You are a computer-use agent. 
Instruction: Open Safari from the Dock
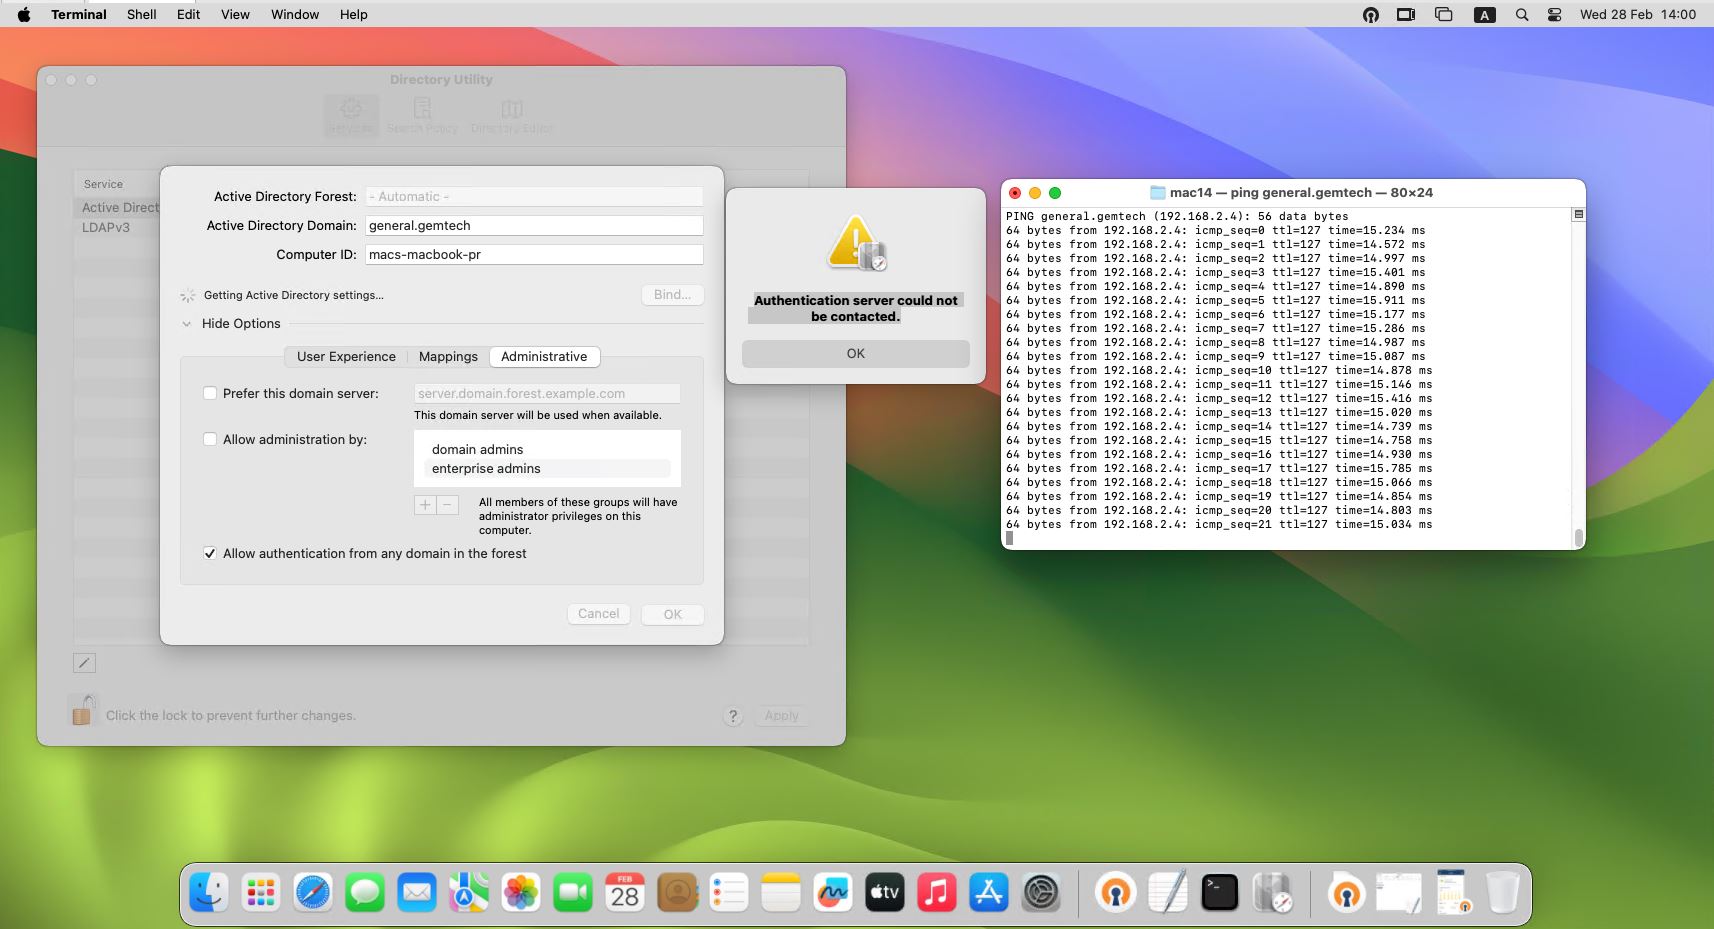[x=313, y=892]
